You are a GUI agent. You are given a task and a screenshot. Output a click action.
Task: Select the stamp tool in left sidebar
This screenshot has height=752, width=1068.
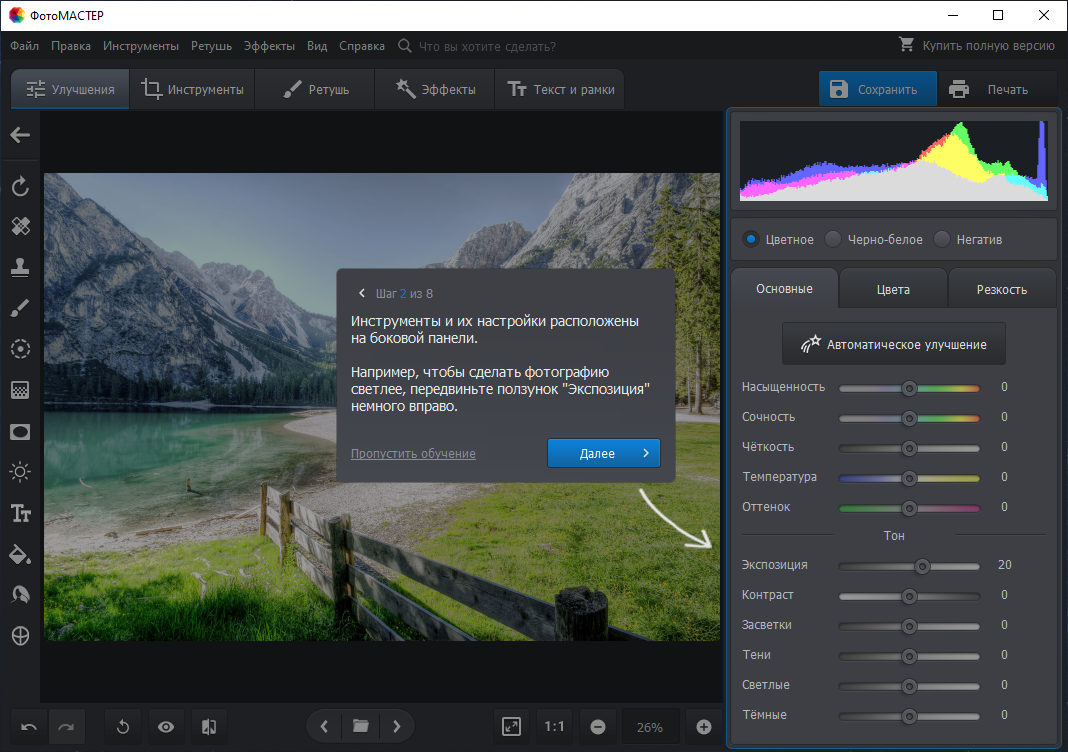click(x=20, y=267)
